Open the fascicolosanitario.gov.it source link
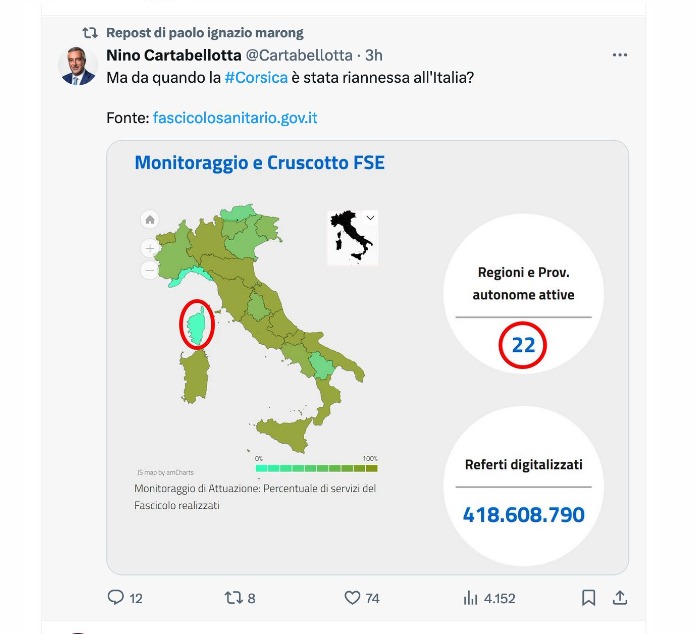This screenshot has width=696, height=634. coord(235,118)
